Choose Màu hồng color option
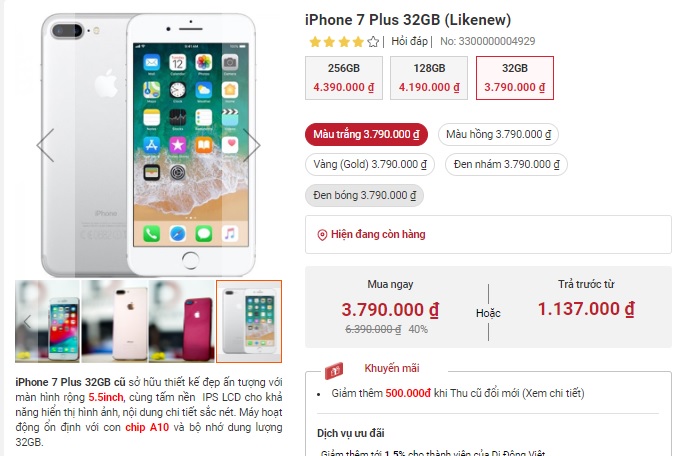 [x=498, y=134]
